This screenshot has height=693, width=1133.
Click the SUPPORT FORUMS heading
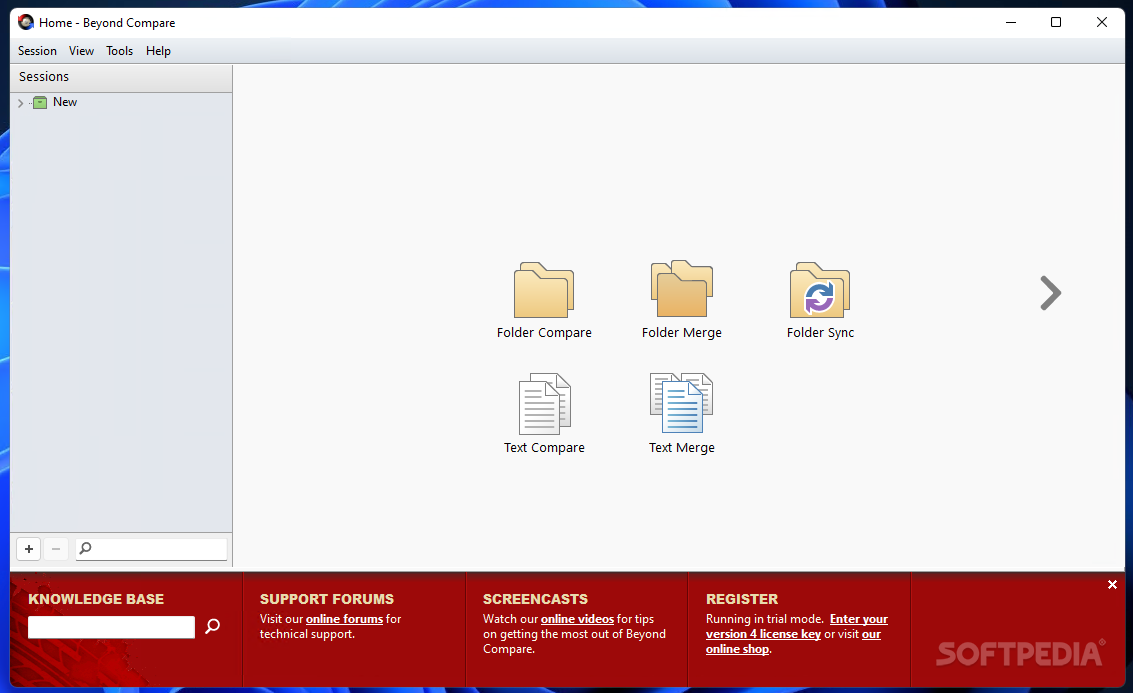tap(327, 599)
